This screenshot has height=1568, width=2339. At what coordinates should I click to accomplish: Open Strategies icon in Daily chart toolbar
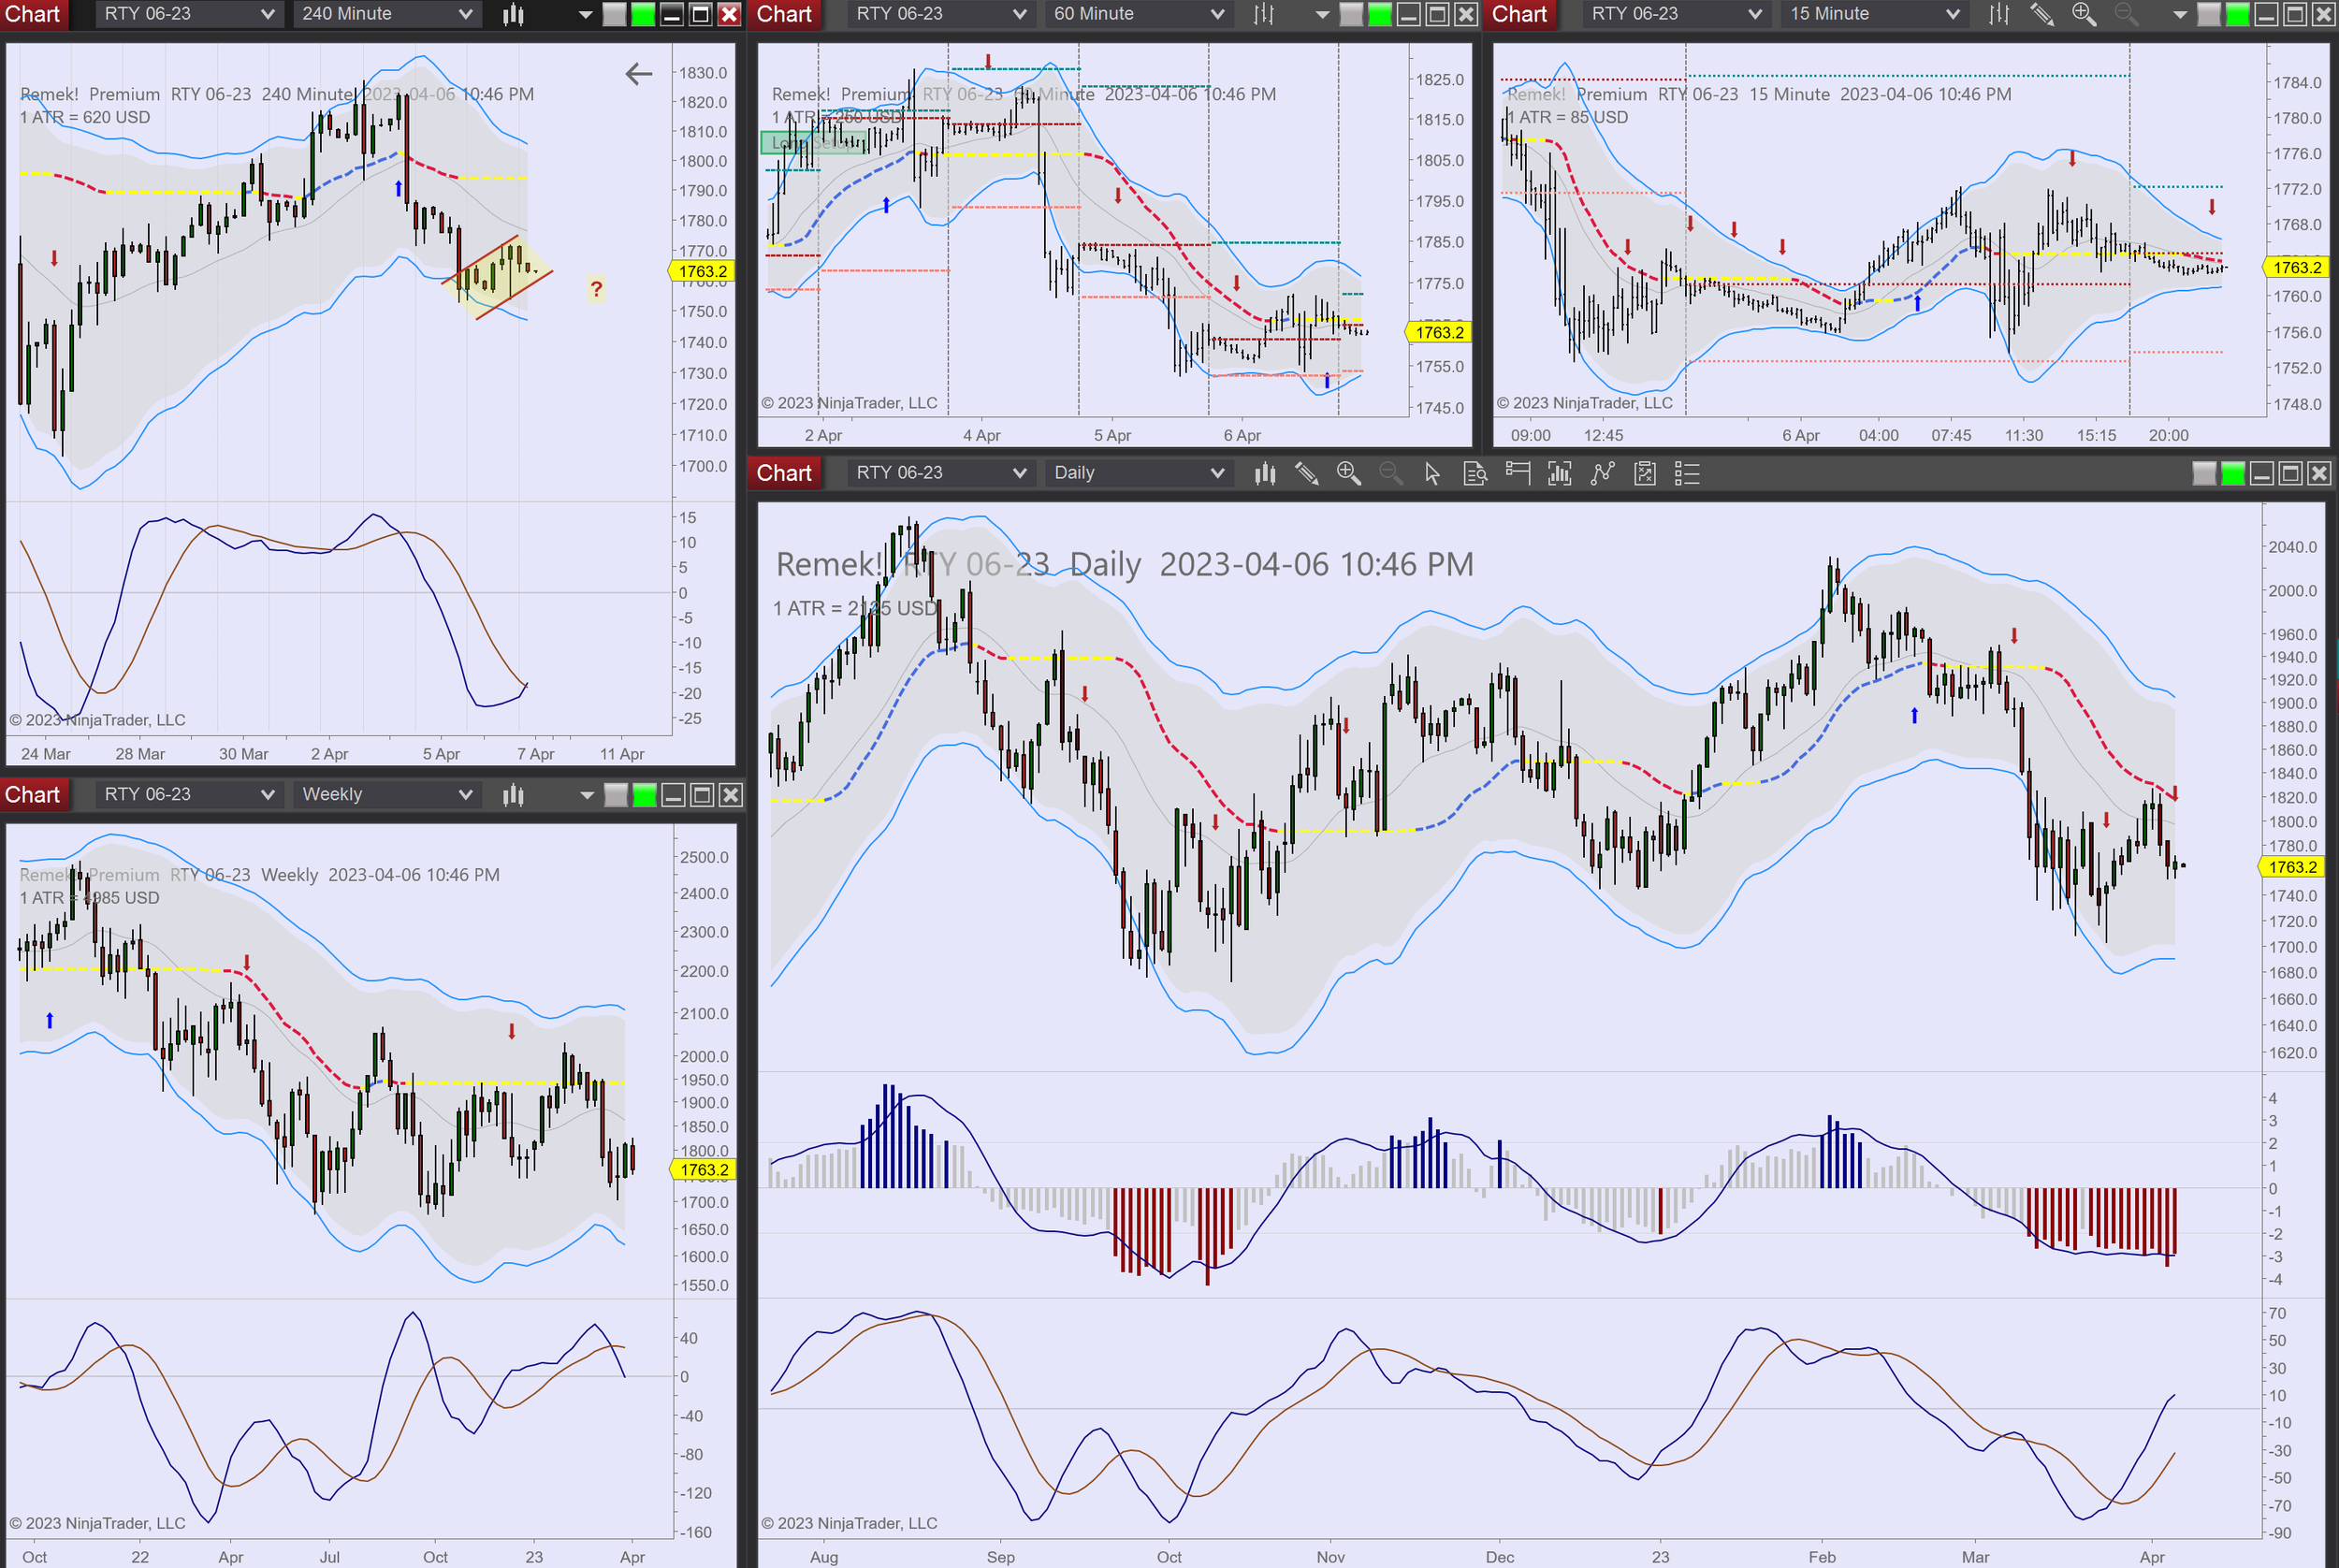pyautogui.click(x=1645, y=473)
